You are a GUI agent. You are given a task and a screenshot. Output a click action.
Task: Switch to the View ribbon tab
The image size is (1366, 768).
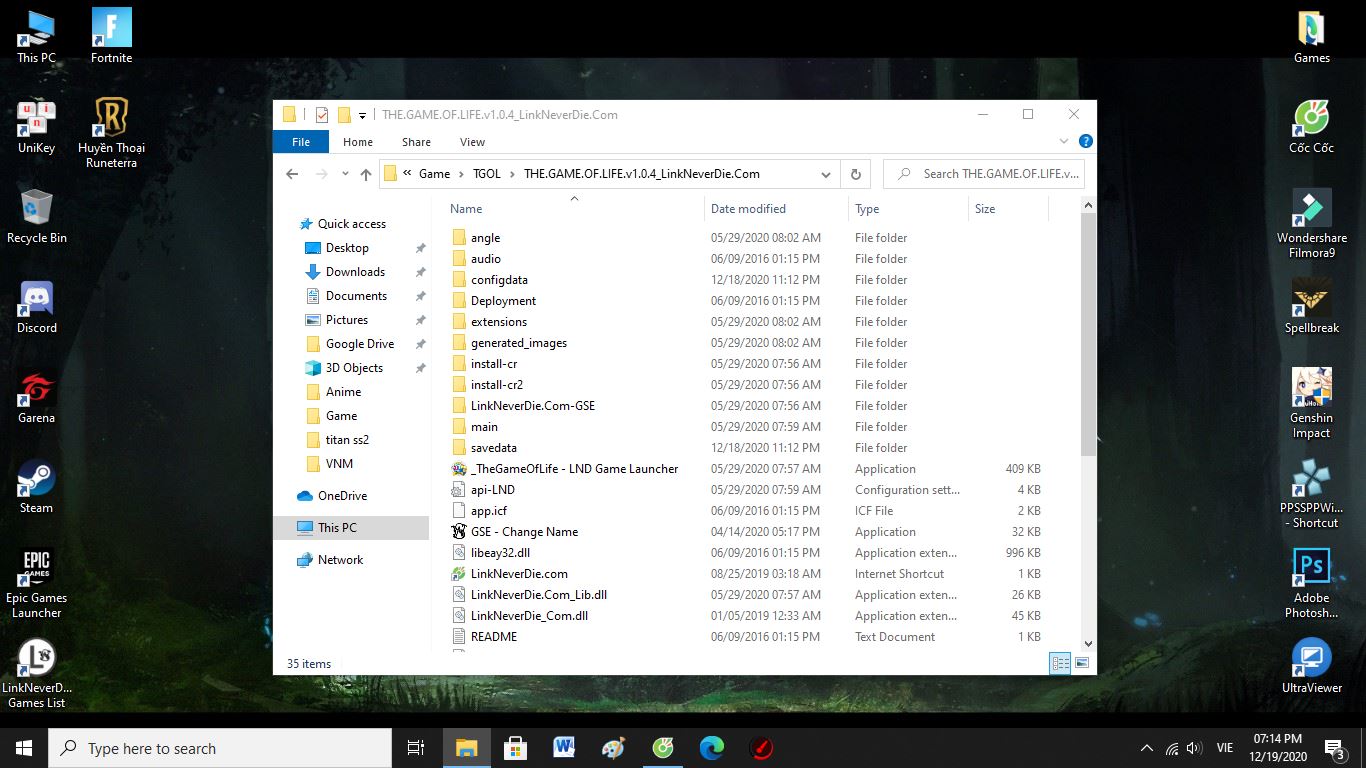472,142
